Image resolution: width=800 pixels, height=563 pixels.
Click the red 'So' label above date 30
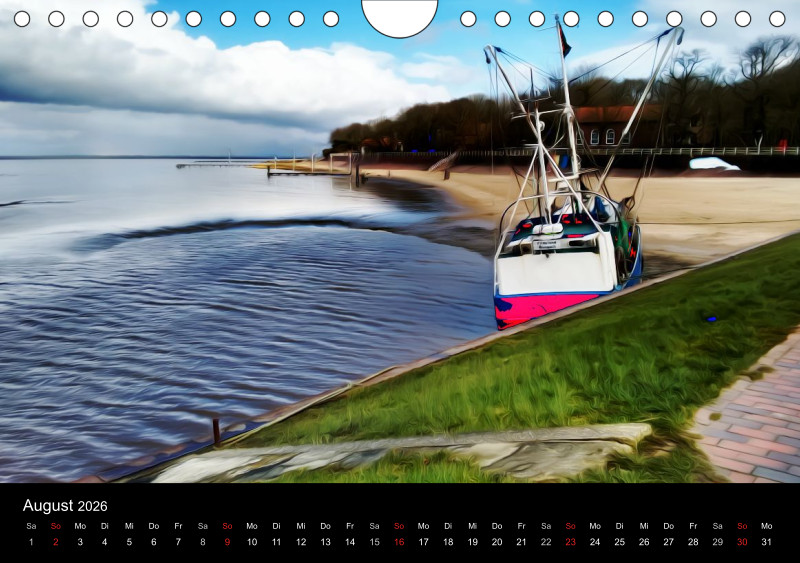(742, 526)
